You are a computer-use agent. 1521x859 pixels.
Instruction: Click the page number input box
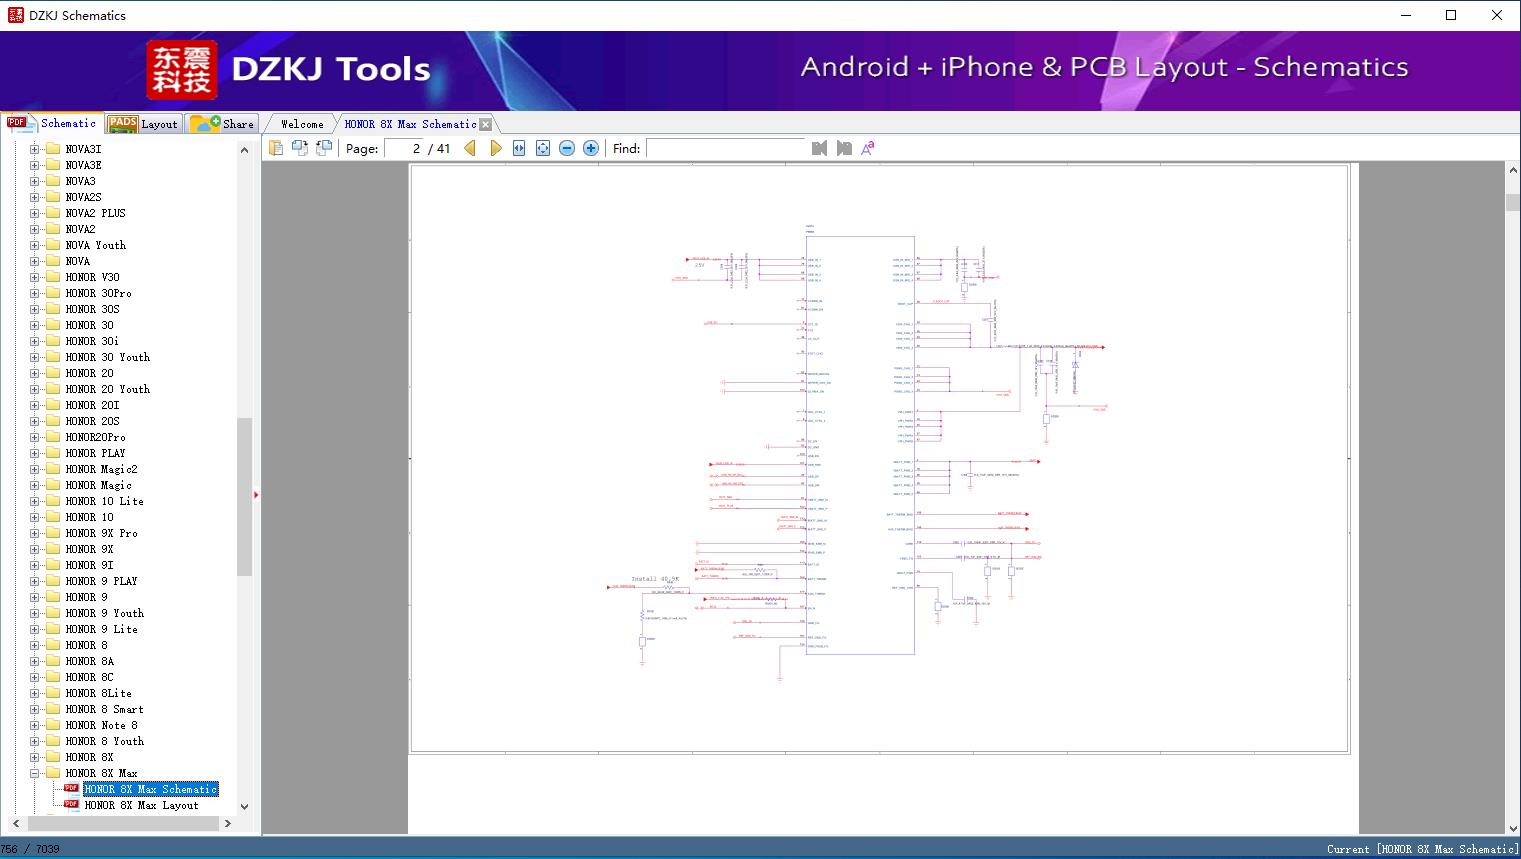[x=404, y=148]
